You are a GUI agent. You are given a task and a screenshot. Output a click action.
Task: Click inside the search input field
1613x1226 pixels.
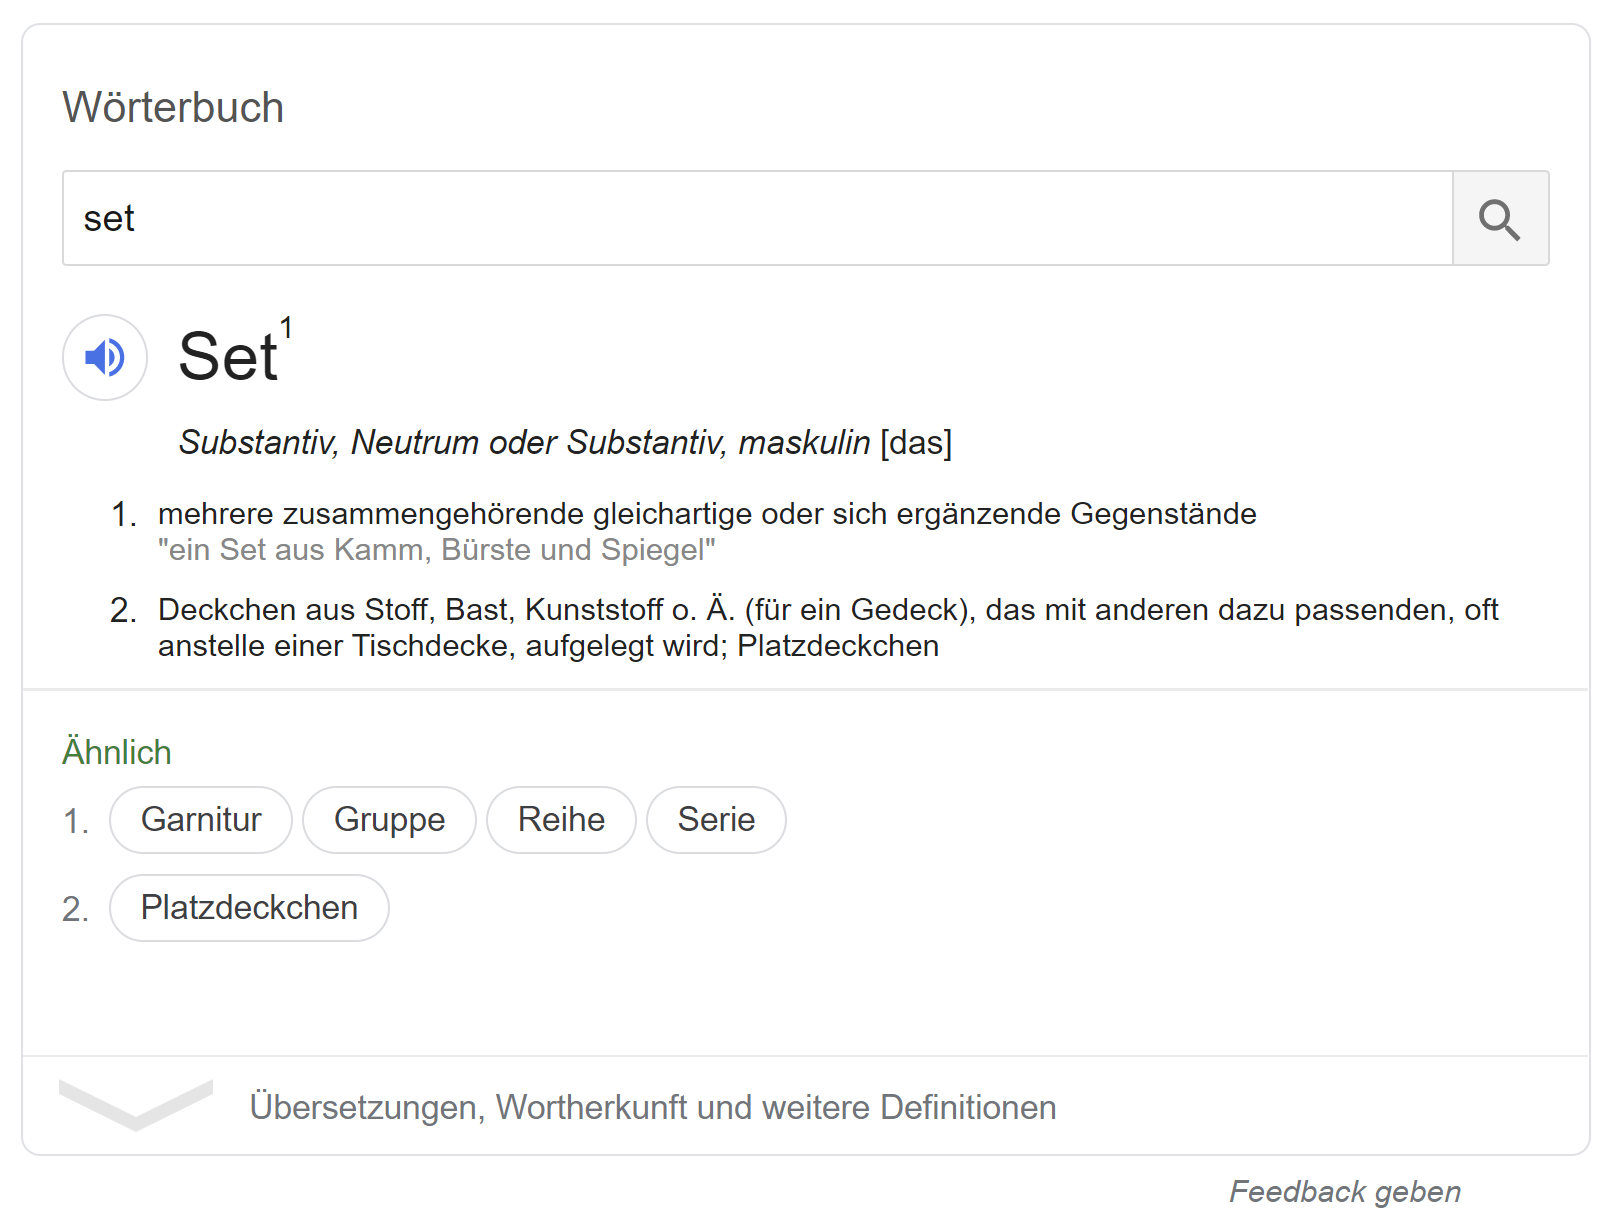757,218
